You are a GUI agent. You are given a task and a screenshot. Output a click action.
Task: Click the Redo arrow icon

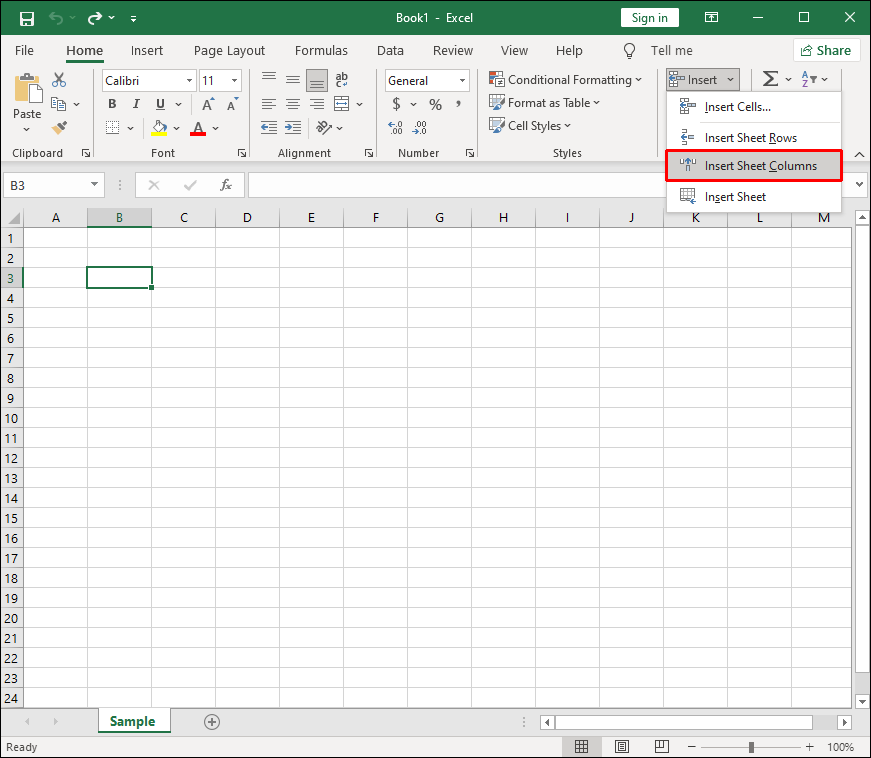coord(94,18)
